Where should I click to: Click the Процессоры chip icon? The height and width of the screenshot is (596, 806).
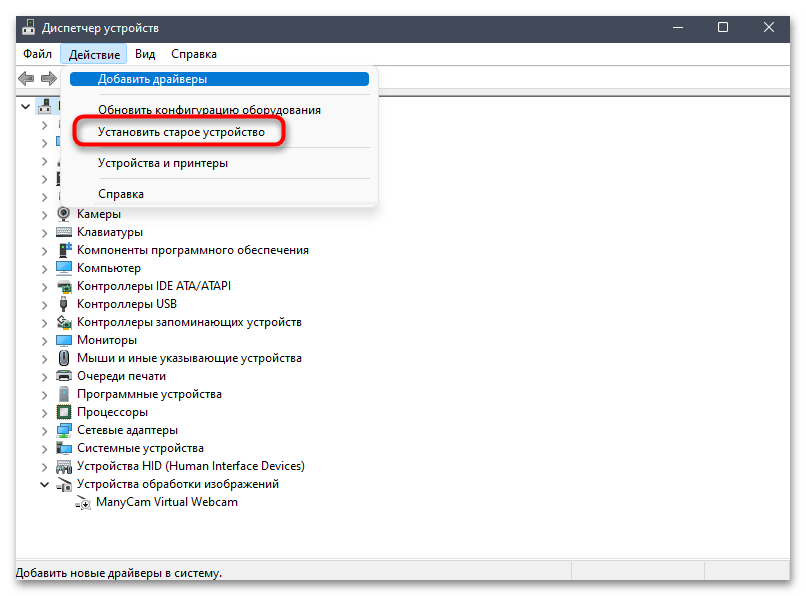click(64, 412)
